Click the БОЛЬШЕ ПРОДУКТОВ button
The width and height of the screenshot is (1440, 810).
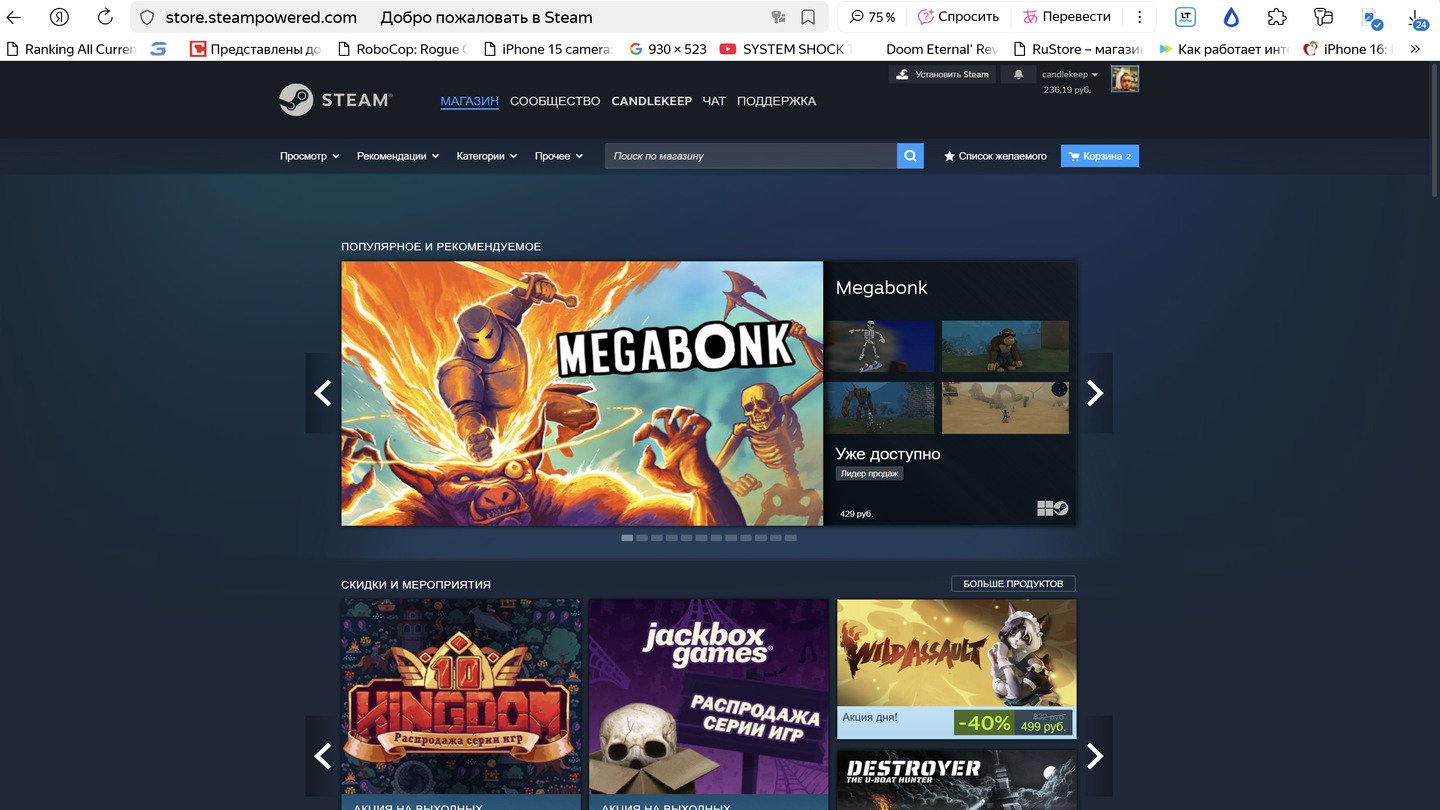(x=1013, y=583)
